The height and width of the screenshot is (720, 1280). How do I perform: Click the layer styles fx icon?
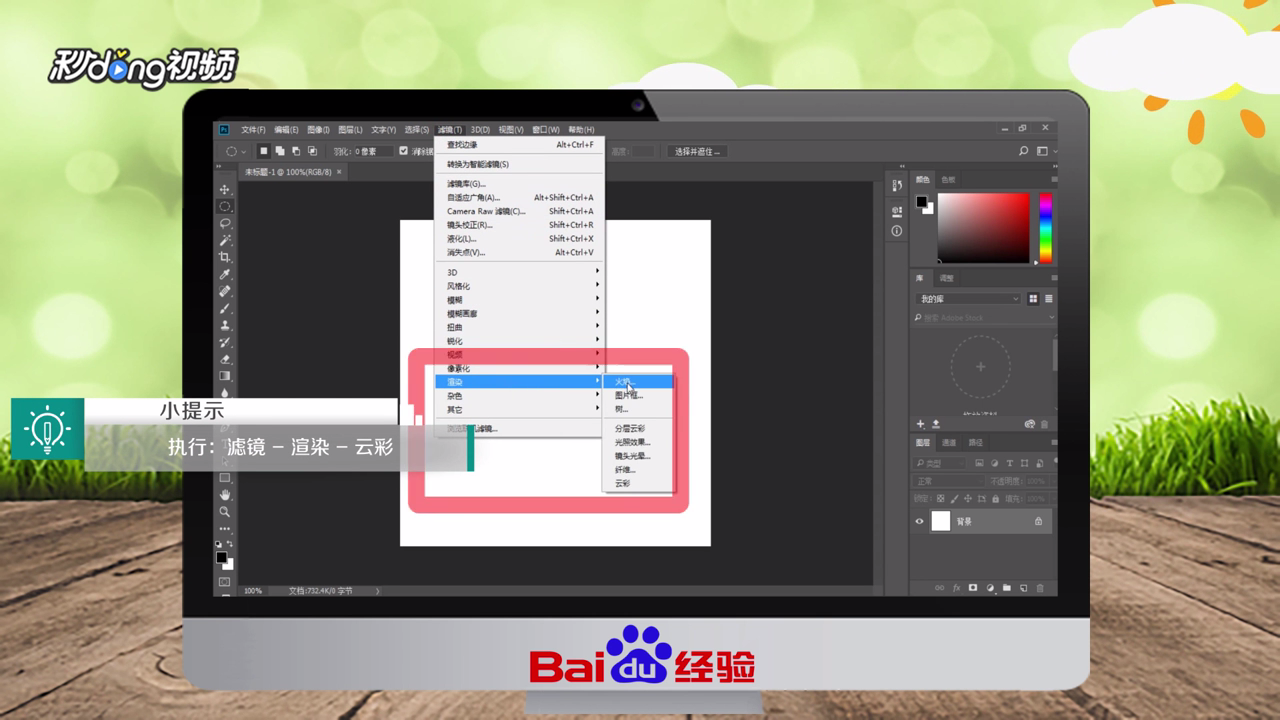coord(956,588)
